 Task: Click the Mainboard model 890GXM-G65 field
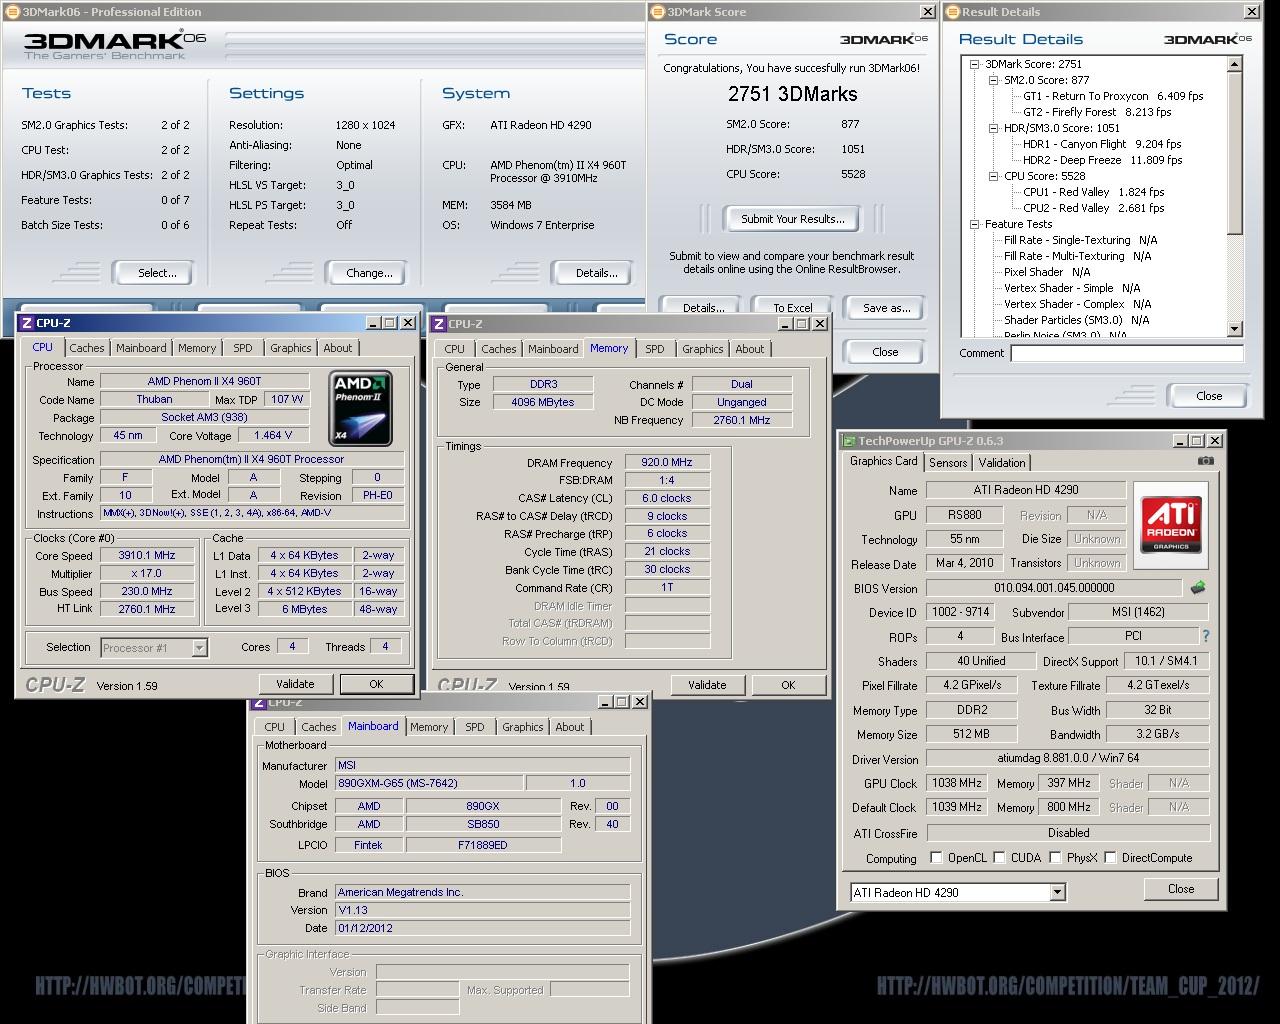[428, 784]
